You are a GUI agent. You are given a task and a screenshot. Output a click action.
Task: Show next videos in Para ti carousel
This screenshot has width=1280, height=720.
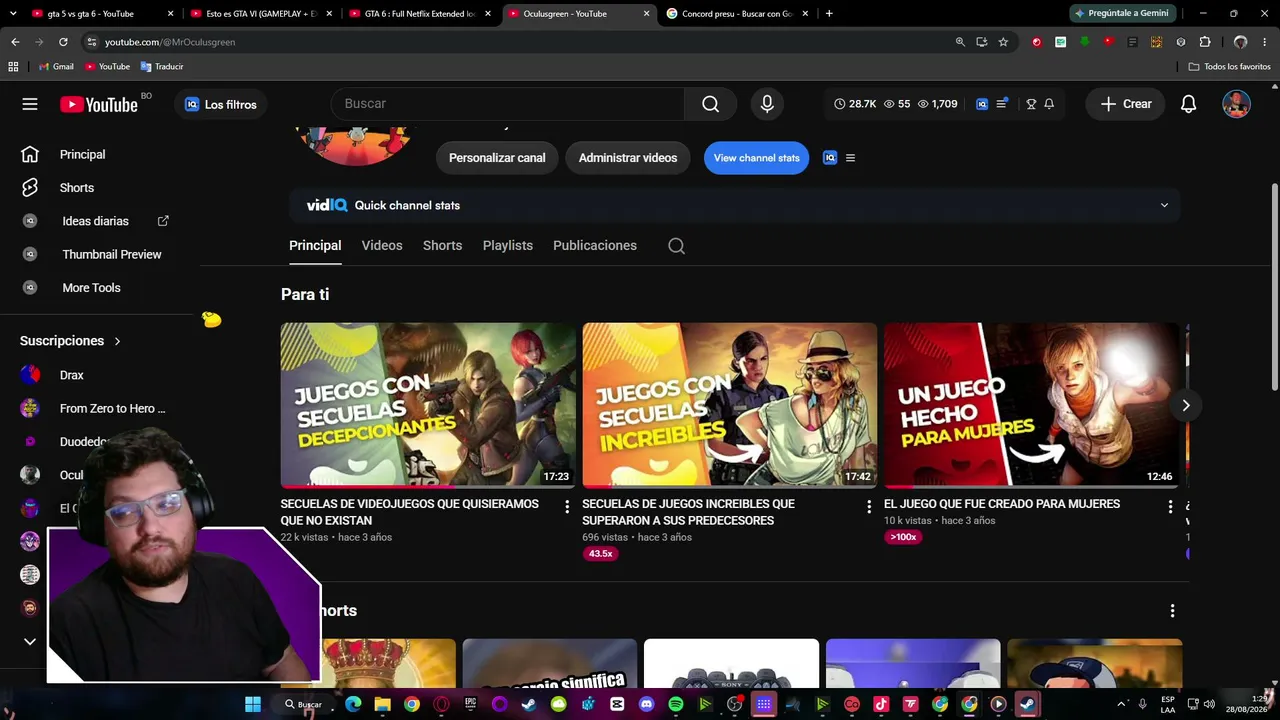click(1186, 405)
